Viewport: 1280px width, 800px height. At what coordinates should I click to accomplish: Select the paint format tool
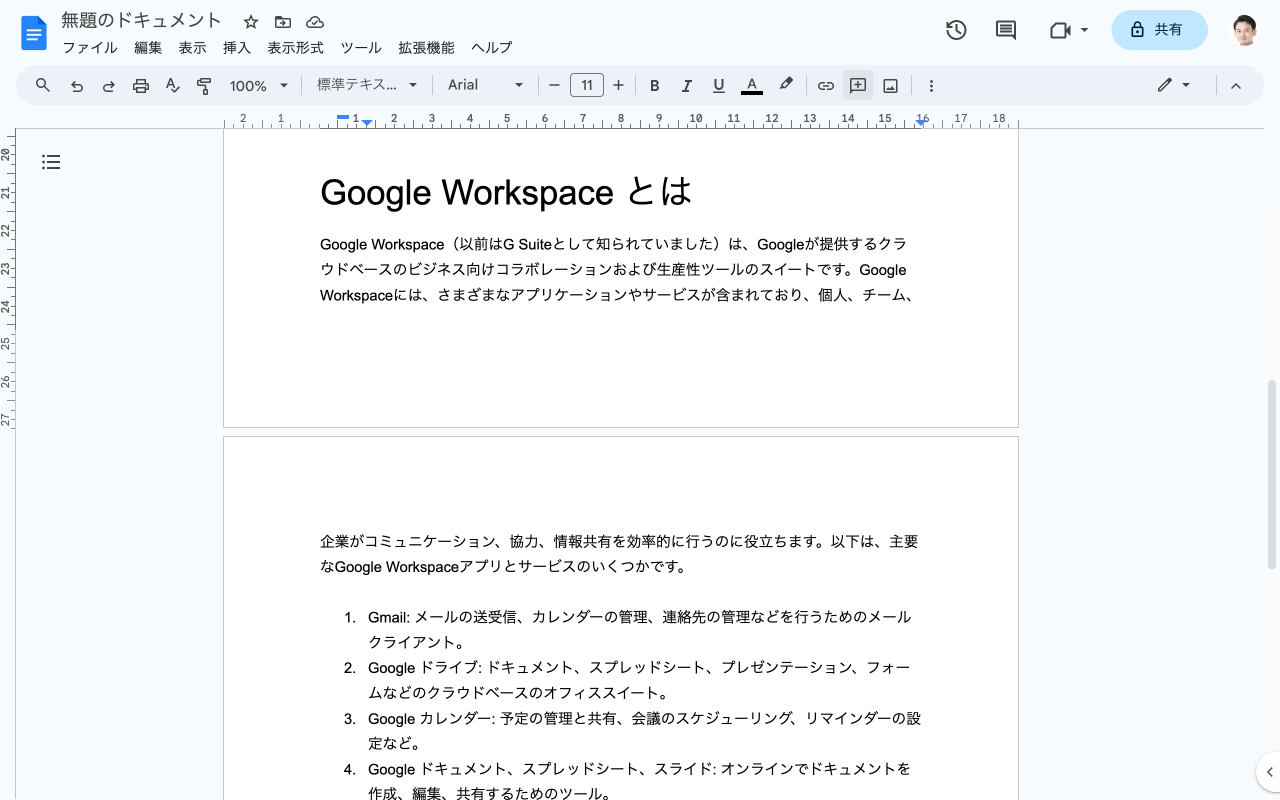[204, 86]
